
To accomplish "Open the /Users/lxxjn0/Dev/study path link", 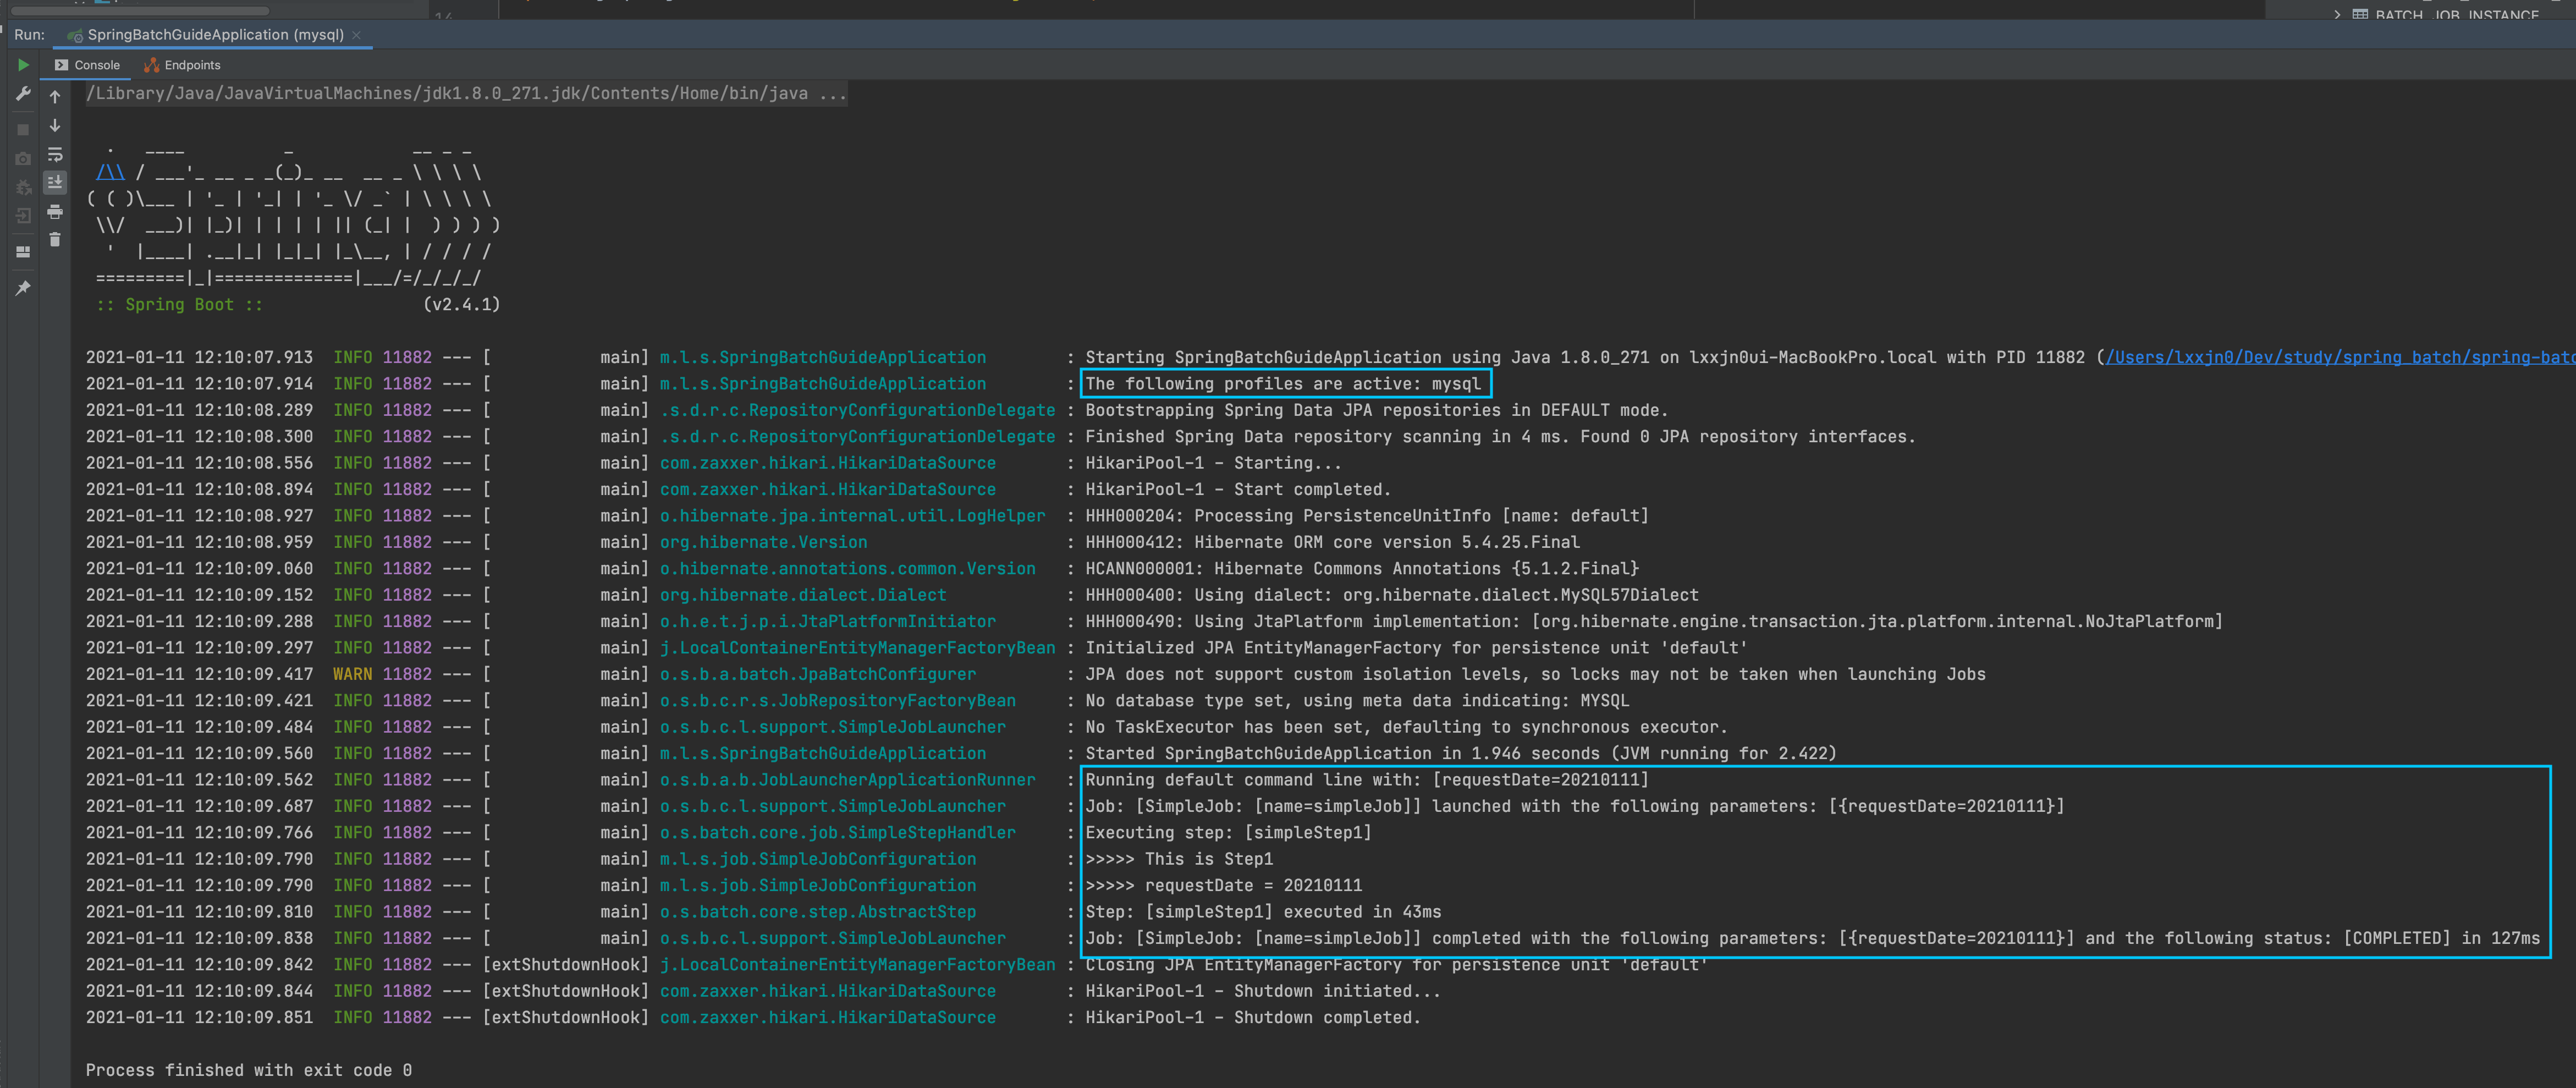I will (2340, 358).
